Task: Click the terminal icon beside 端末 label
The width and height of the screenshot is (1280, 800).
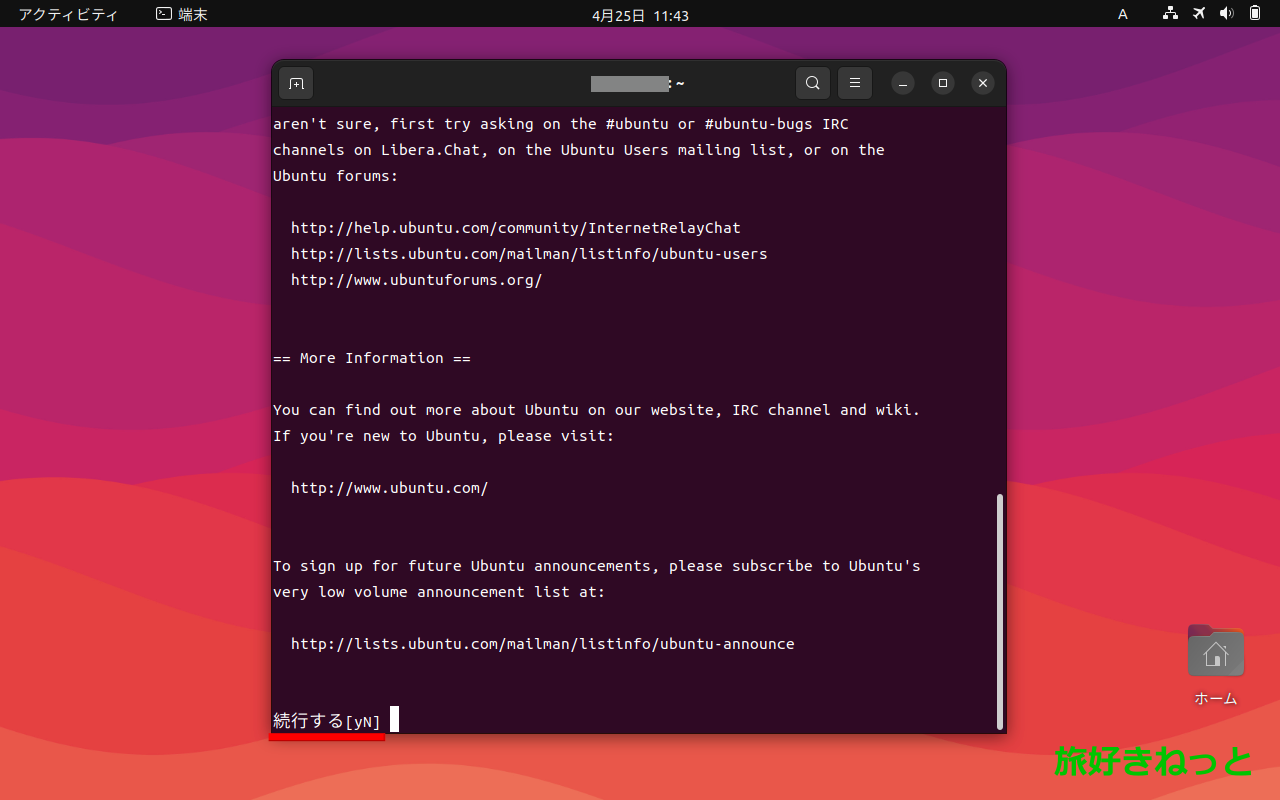Action: point(162,14)
